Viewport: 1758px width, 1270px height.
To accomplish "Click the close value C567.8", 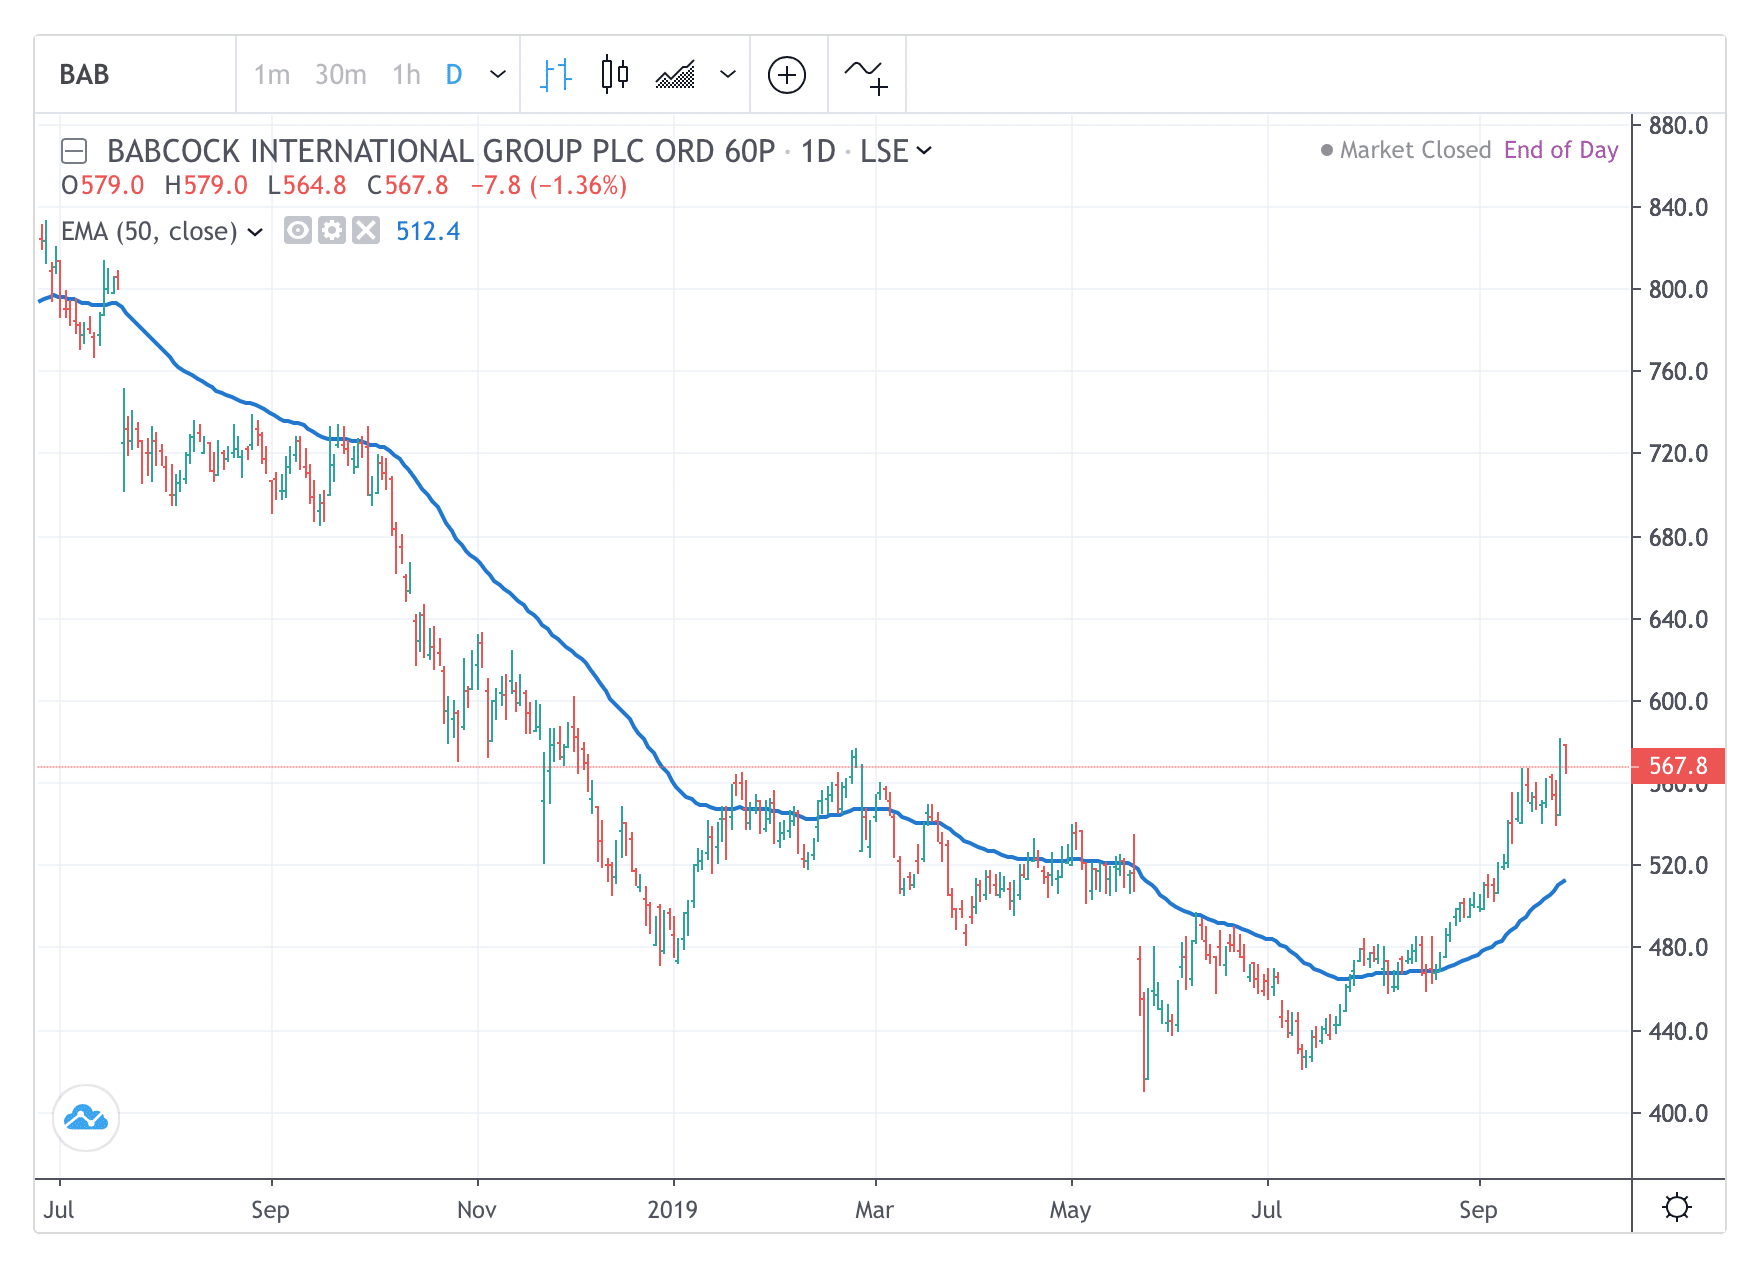I will click(408, 186).
